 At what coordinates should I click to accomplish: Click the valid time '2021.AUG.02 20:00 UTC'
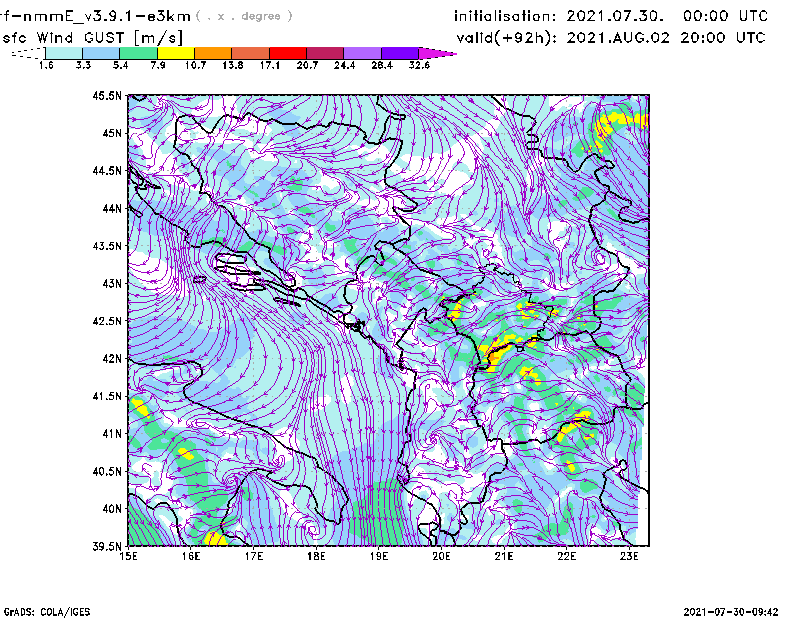[x=666, y=38]
